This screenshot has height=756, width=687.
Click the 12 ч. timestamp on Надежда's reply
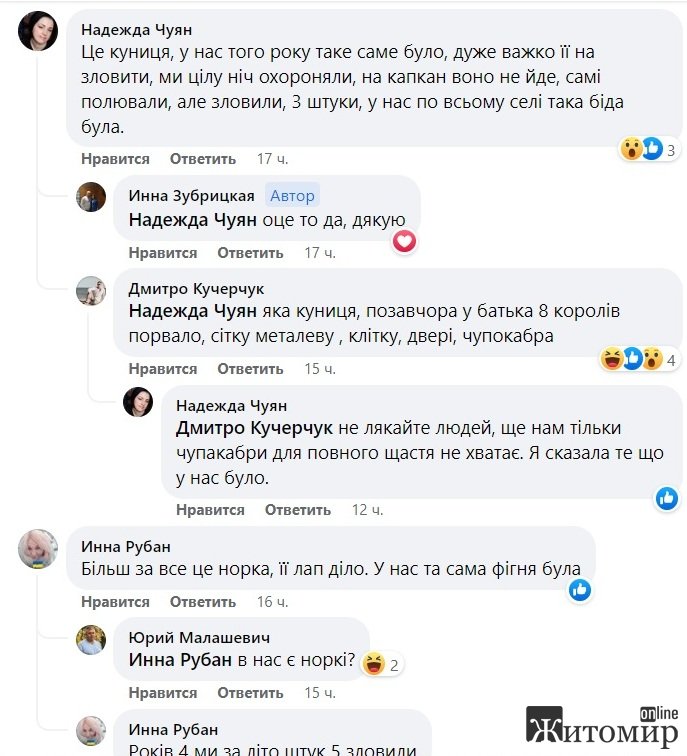[367, 510]
